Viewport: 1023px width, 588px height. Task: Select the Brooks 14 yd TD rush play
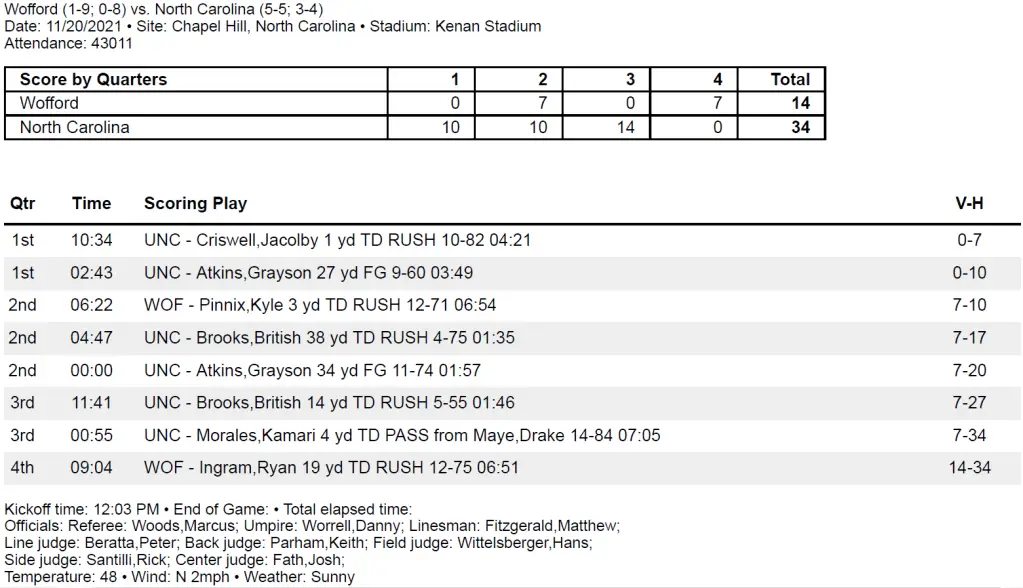point(329,403)
